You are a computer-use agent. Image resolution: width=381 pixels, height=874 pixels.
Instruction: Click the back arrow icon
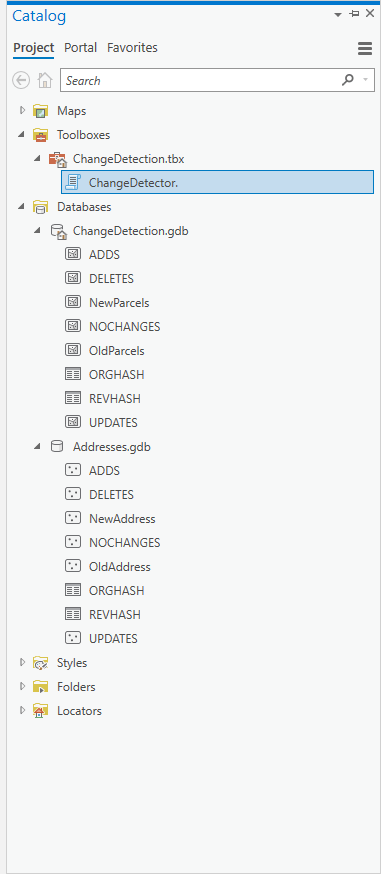21,80
